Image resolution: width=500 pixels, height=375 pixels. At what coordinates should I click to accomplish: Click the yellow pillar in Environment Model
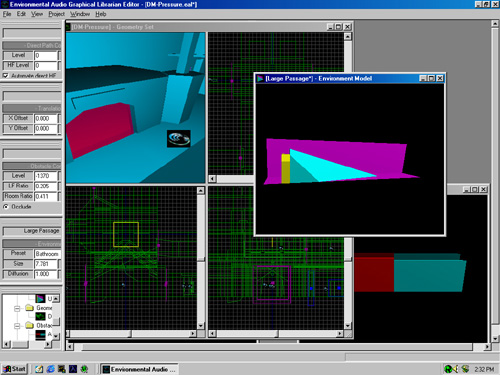pyautogui.click(x=286, y=168)
